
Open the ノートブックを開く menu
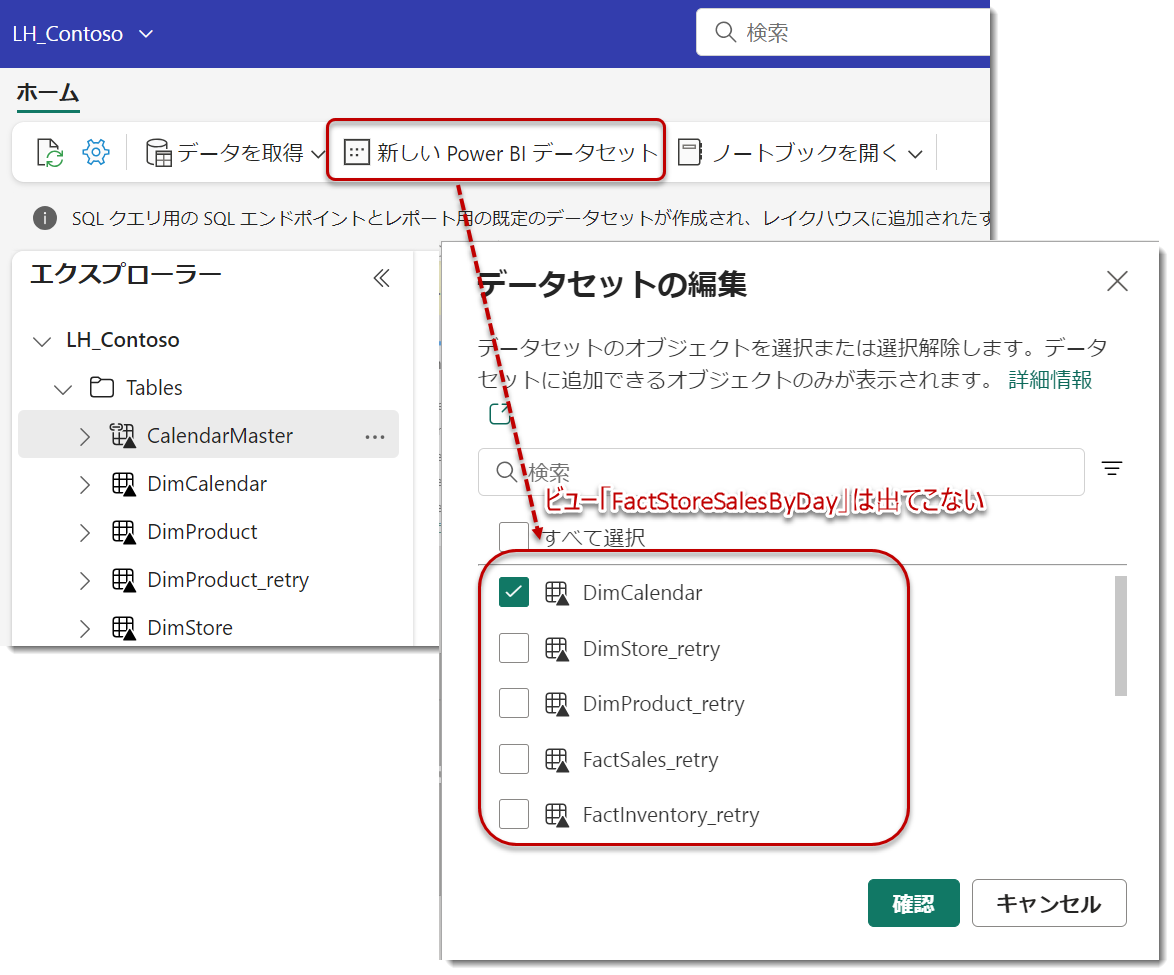point(800,153)
